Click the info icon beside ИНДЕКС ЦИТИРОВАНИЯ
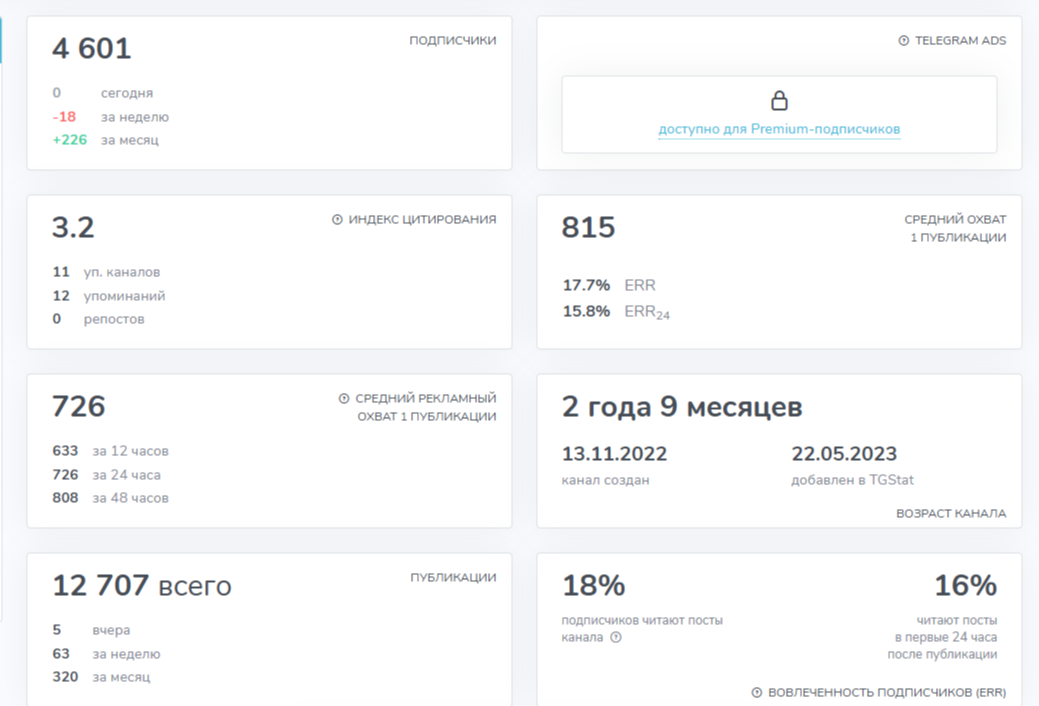Screen dimensions: 1039x706 click(x=337, y=220)
